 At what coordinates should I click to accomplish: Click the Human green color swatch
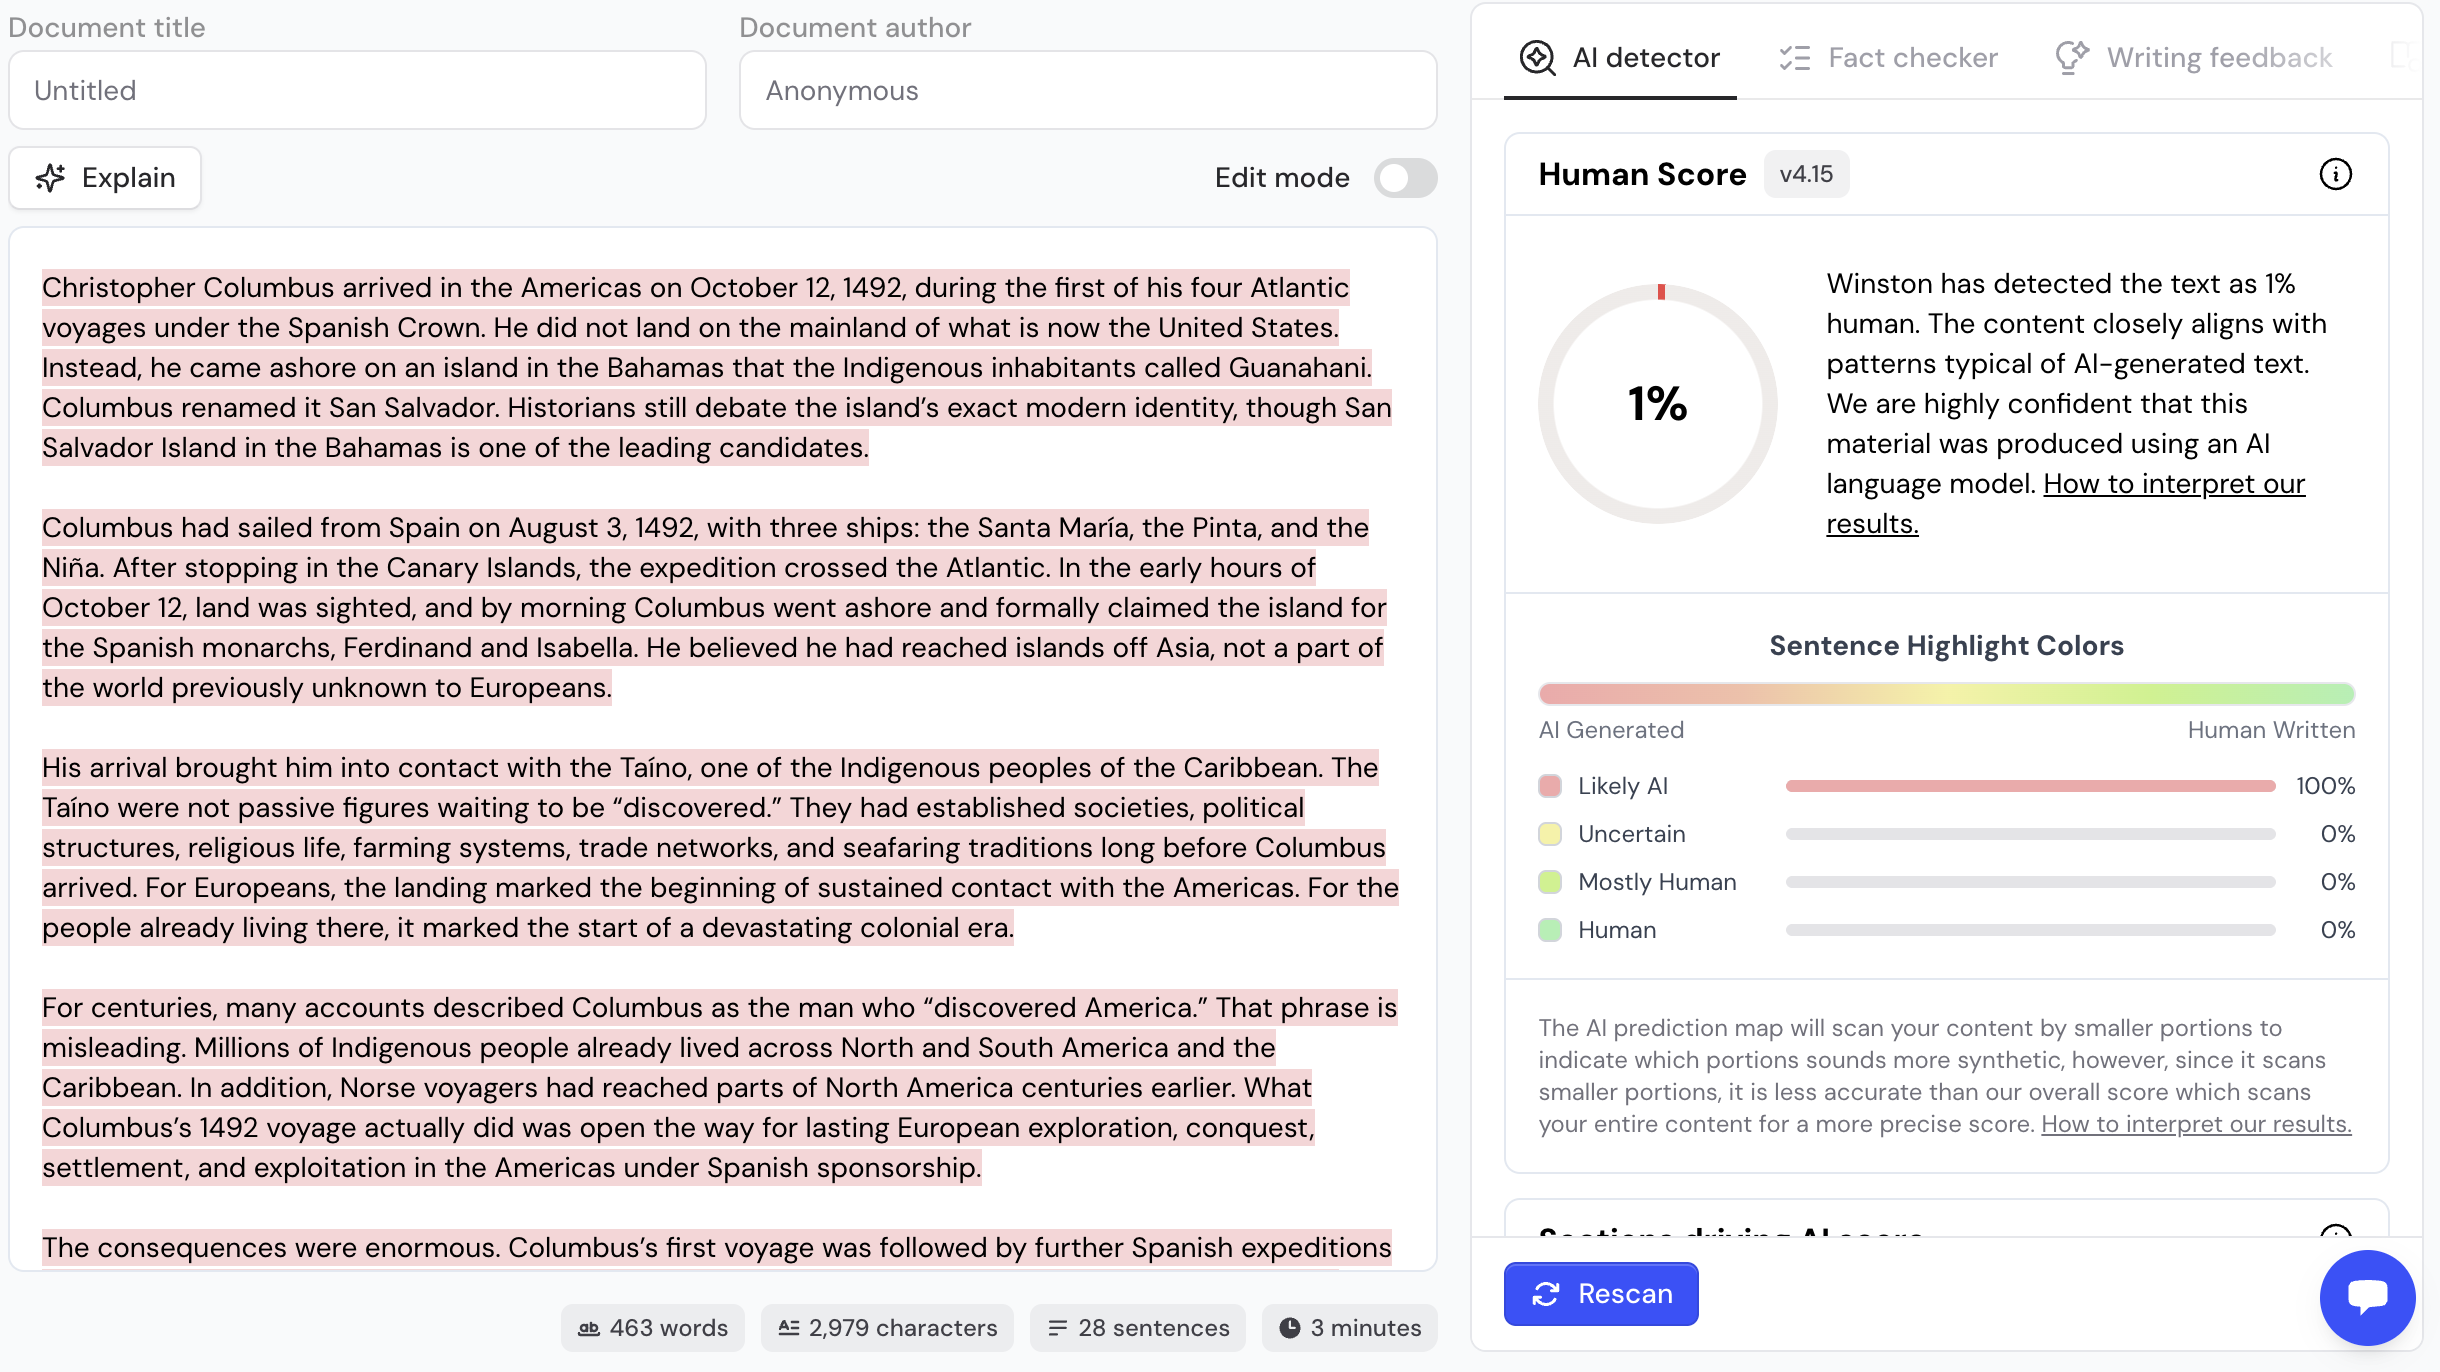[x=1550, y=930]
